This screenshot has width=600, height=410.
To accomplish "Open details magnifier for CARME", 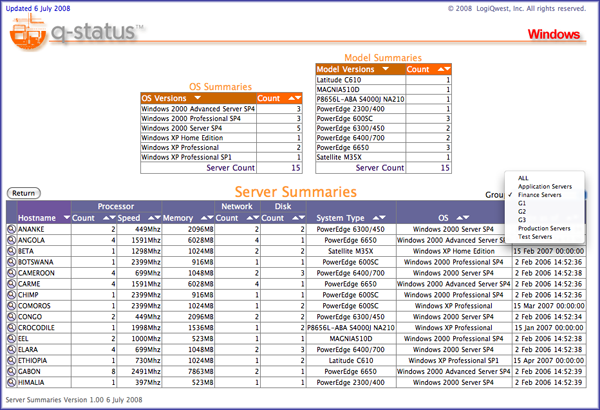I will [12, 284].
